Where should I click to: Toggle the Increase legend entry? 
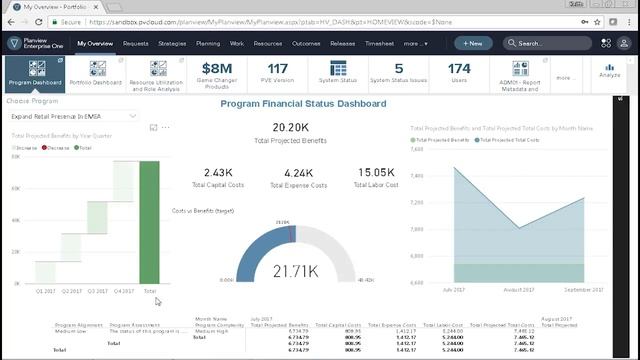(24, 148)
